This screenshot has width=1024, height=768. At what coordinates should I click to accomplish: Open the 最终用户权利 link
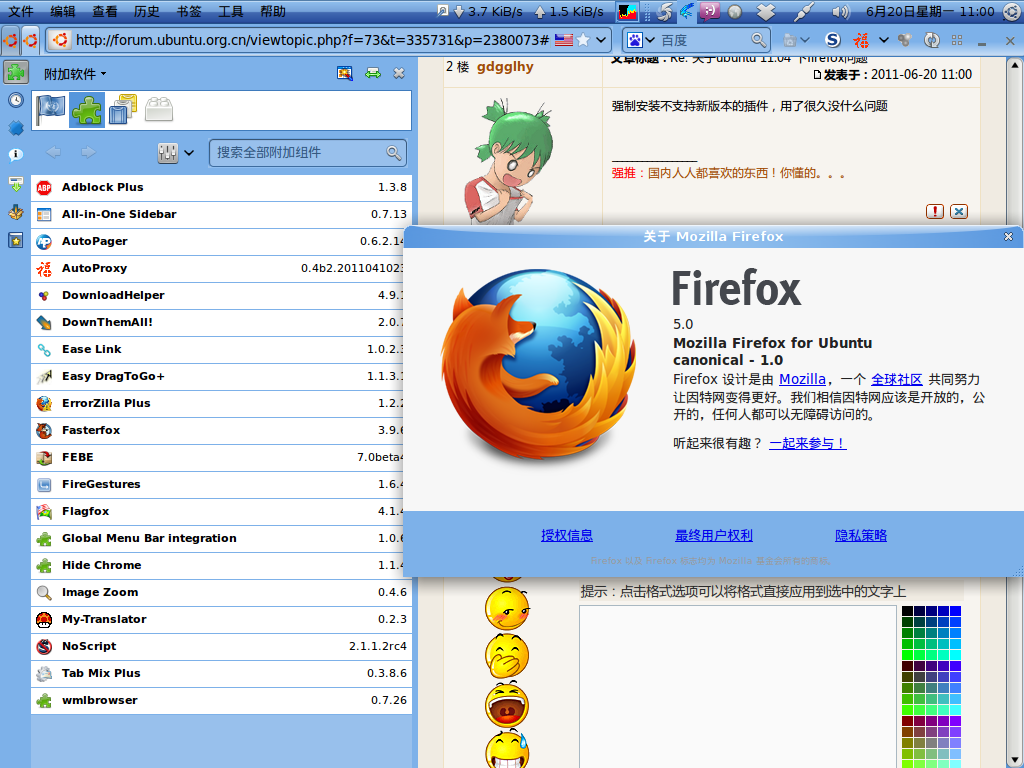tap(714, 536)
